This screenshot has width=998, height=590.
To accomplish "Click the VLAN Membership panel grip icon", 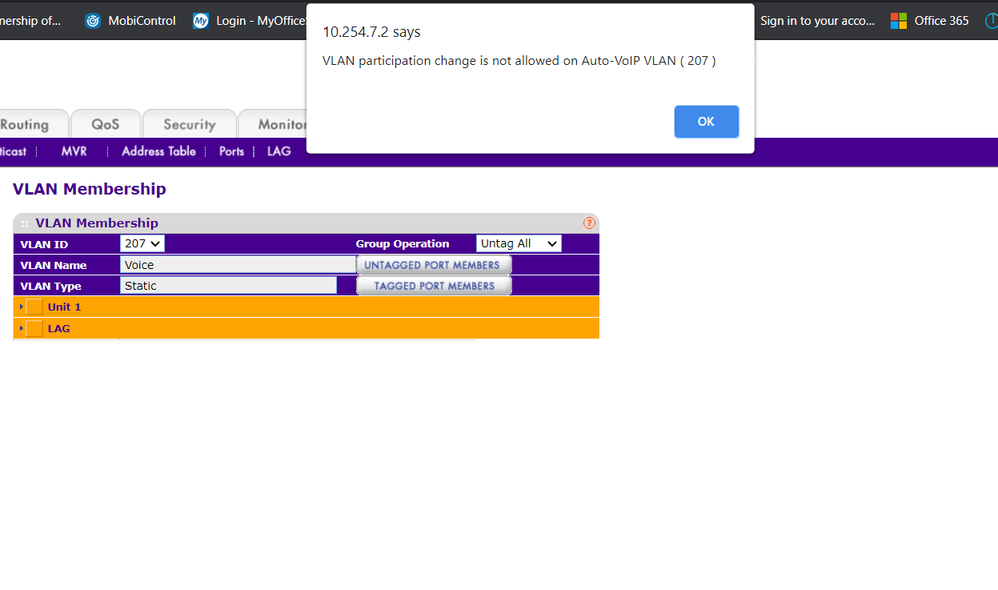I will pos(25,224).
